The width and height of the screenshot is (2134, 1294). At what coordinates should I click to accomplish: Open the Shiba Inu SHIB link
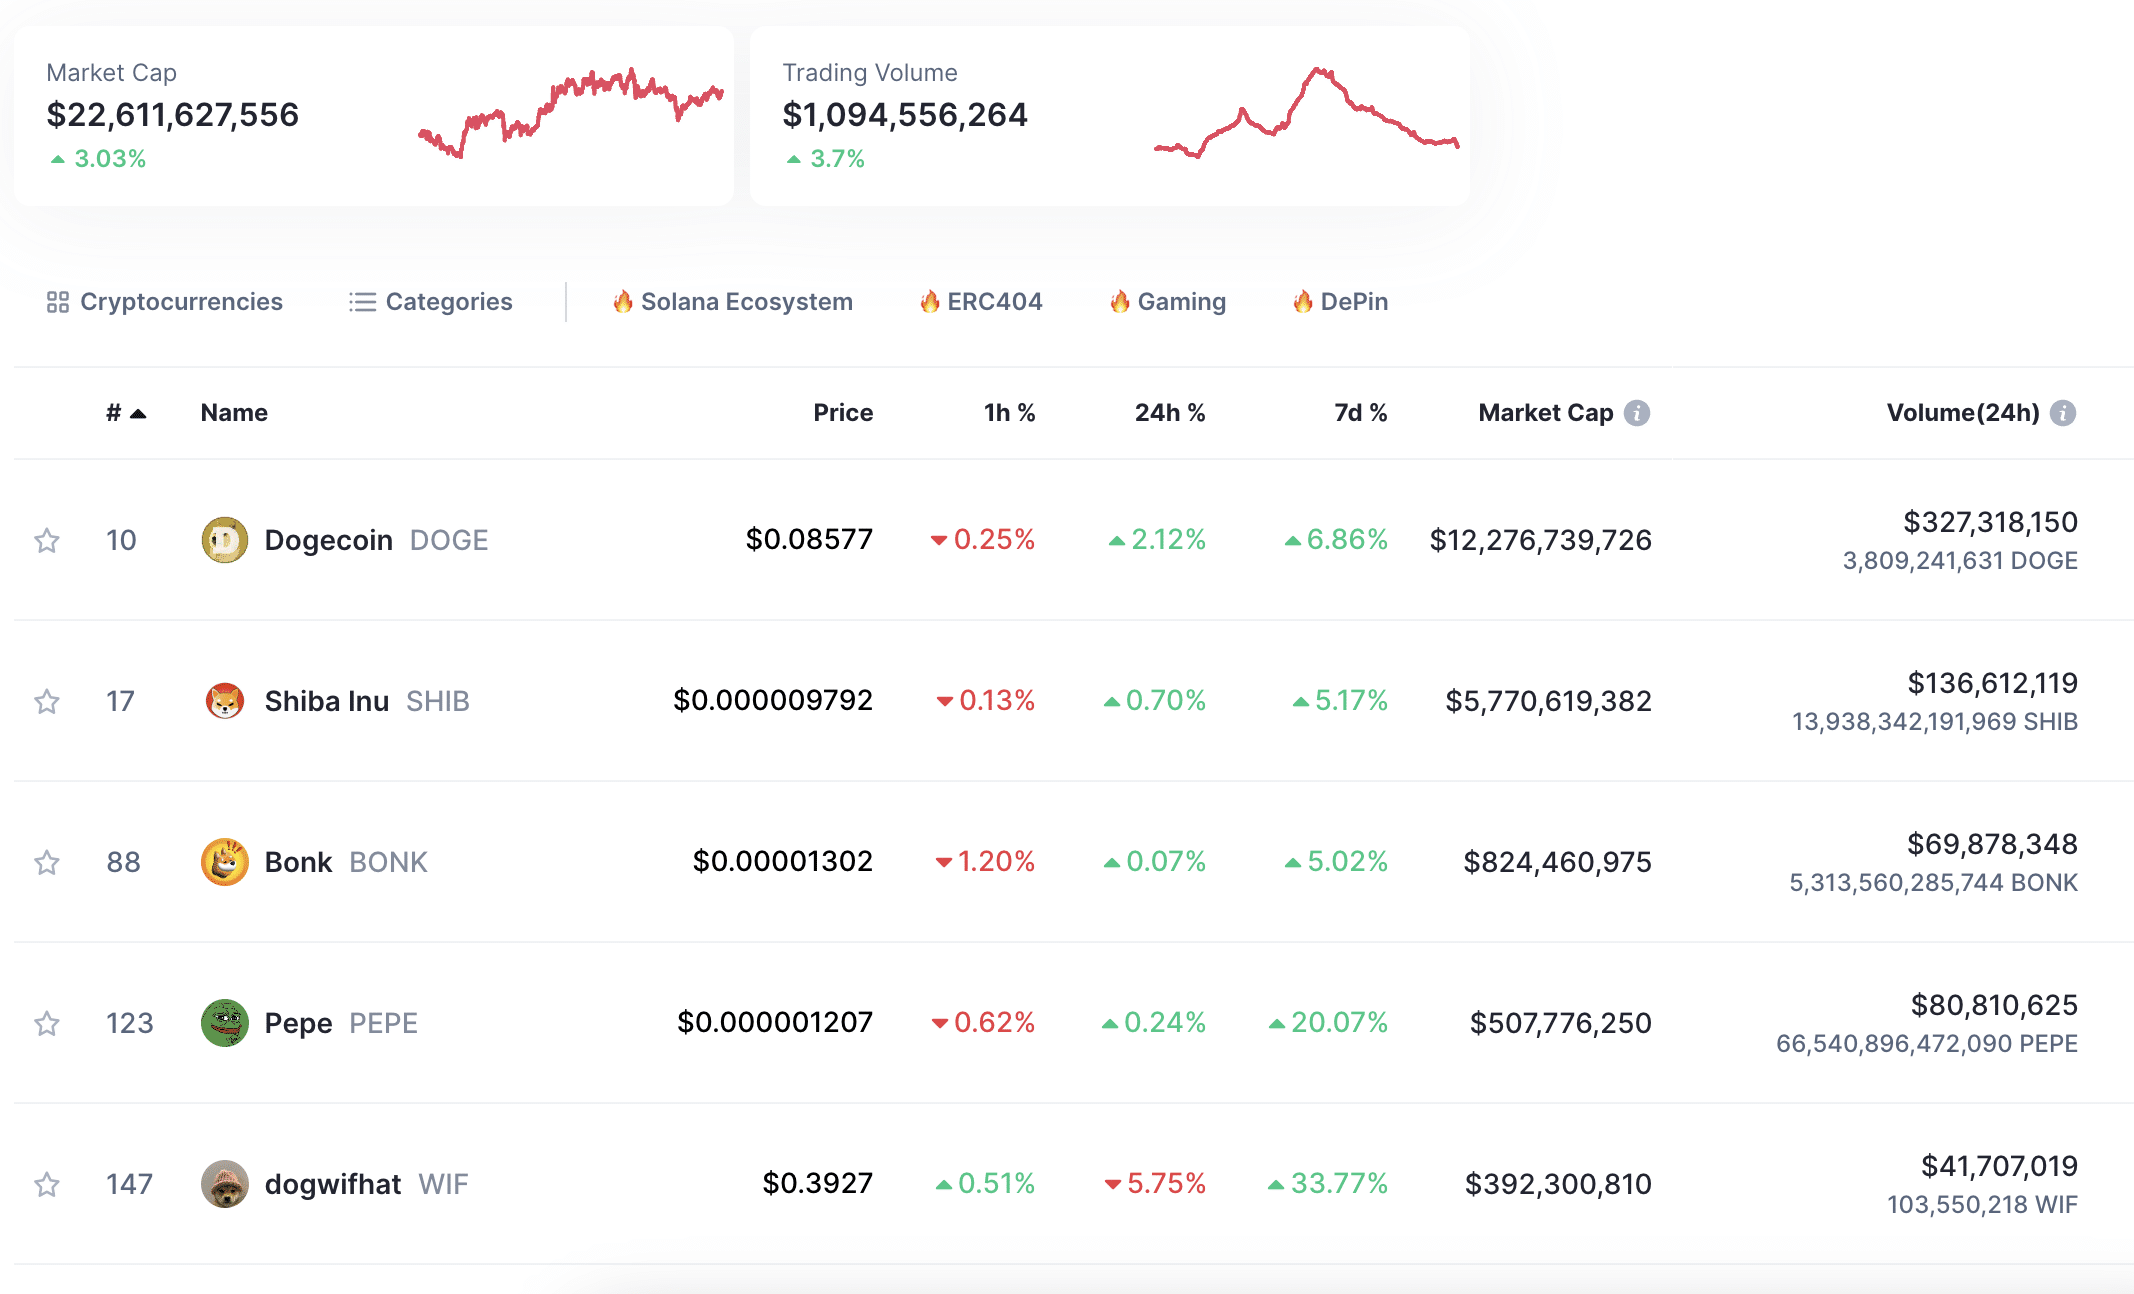coord(367,701)
